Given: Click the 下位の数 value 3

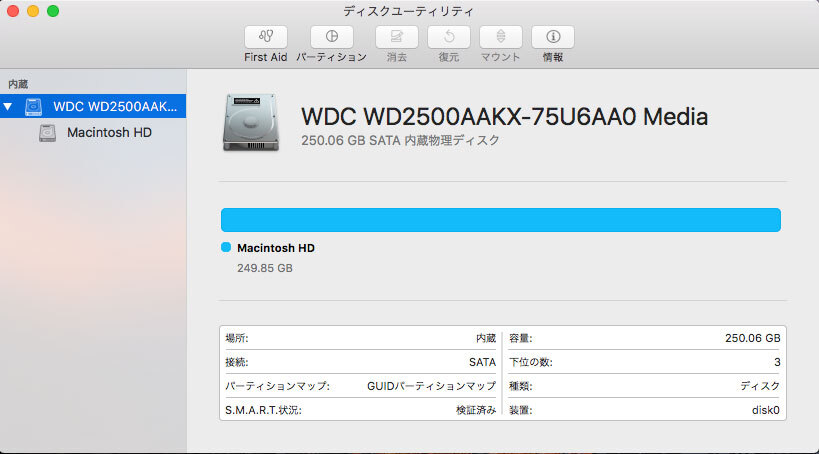Looking at the screenshot, I should [x=777, y=362].
